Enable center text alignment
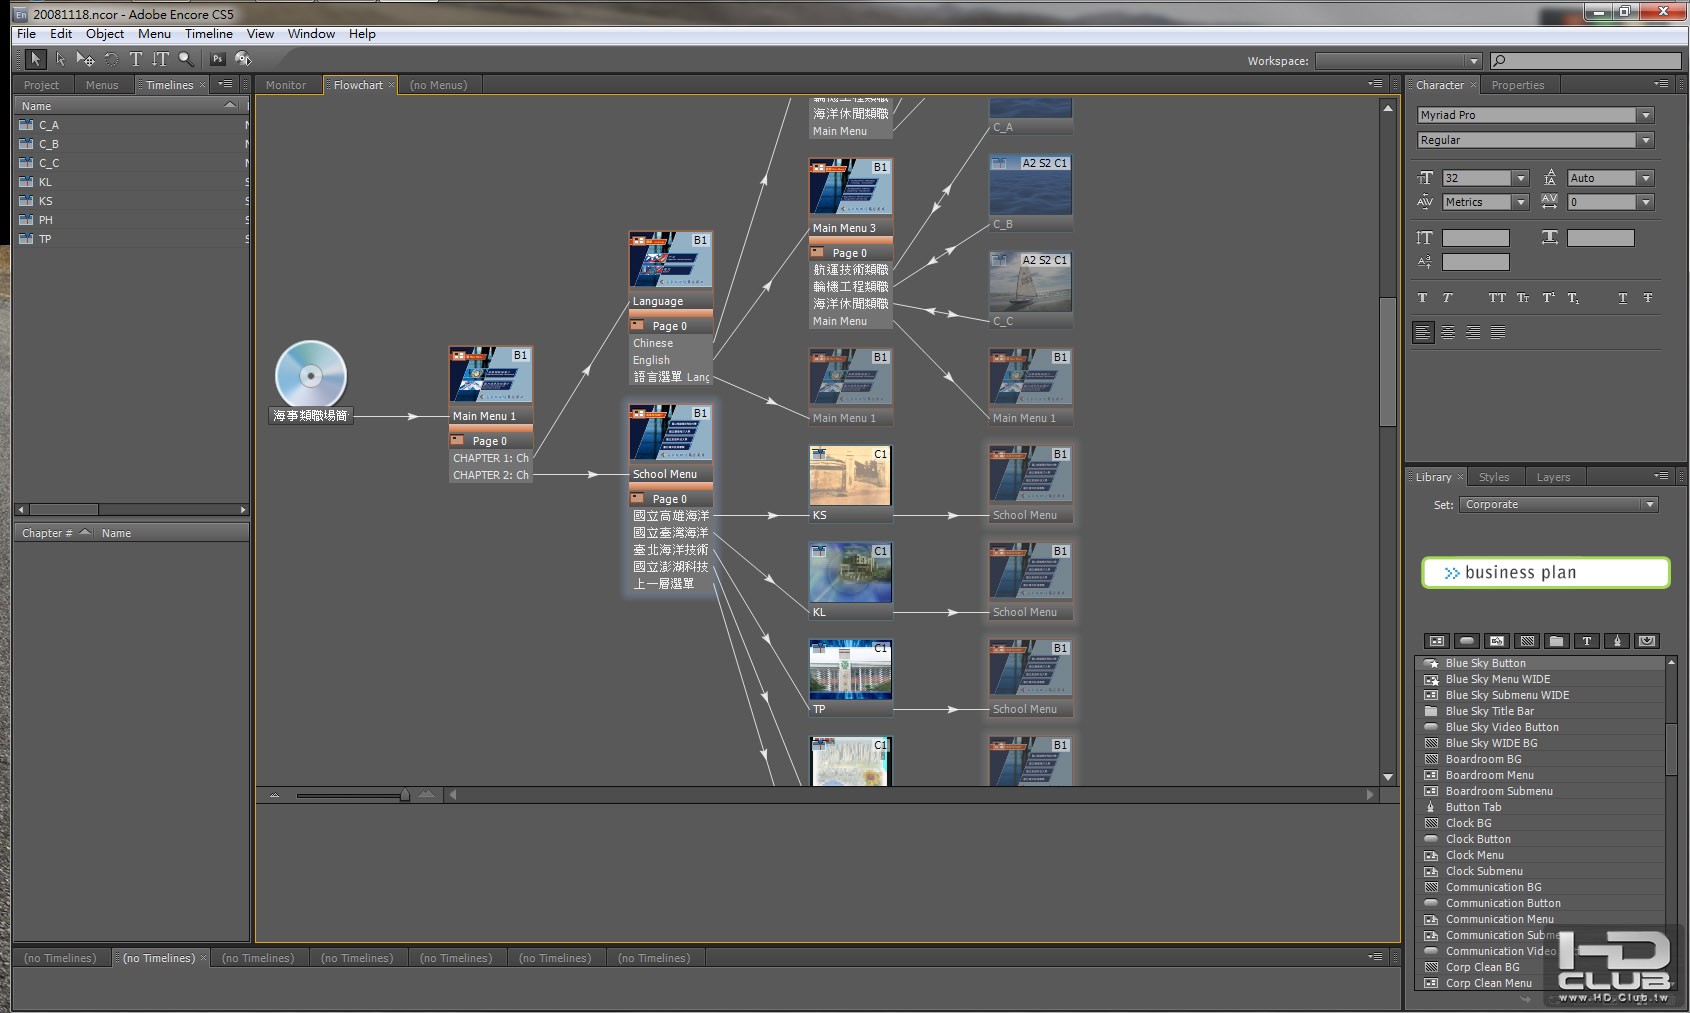This screenshot has width=1690, height=1013. pyautogui.click(x=1448, y=333)
